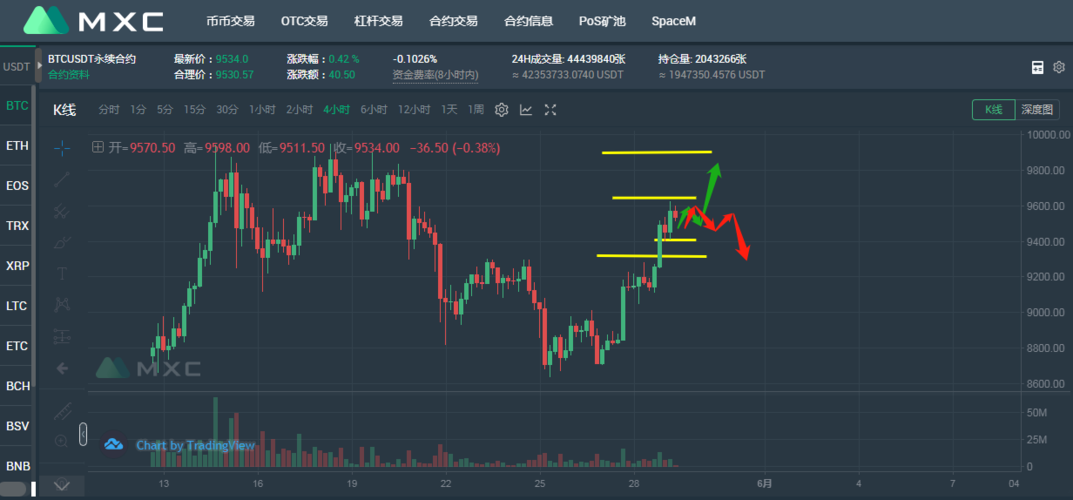This screenshot has height=500, width=1073.
Task: Select ETH in the coin list
Action: (x=17, y=146)
